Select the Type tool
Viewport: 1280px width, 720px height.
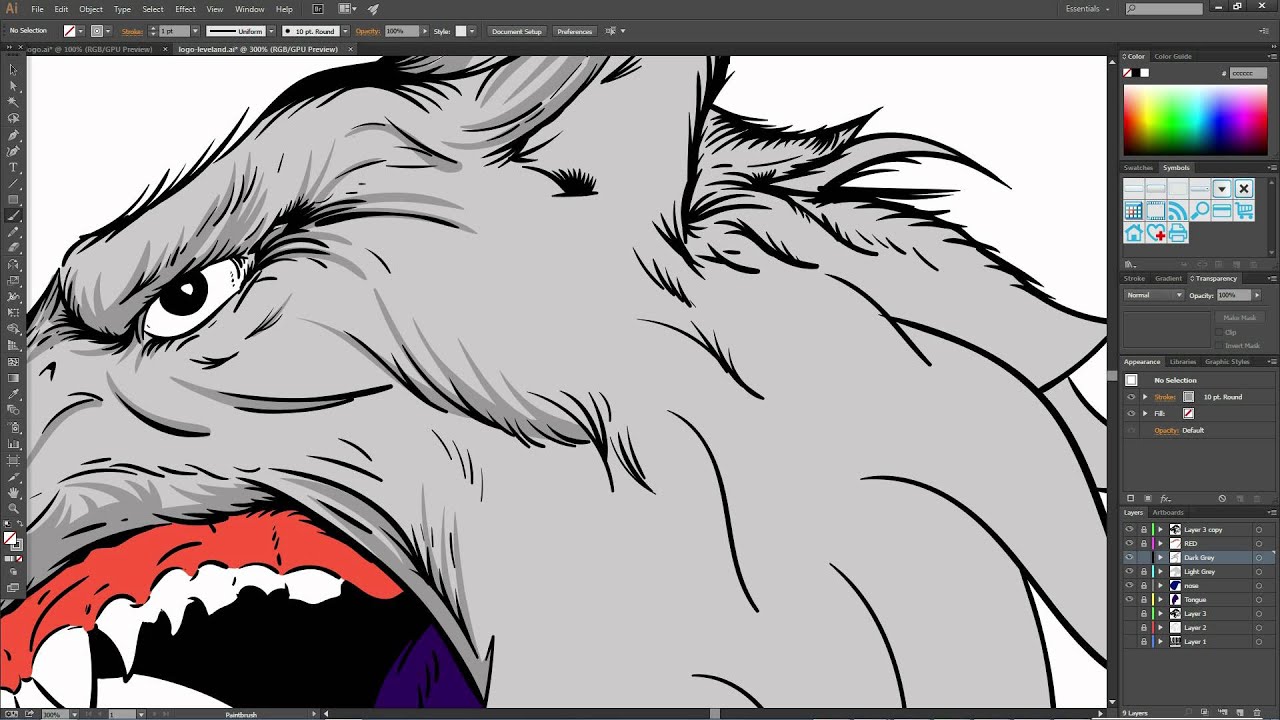click(13, 166)
